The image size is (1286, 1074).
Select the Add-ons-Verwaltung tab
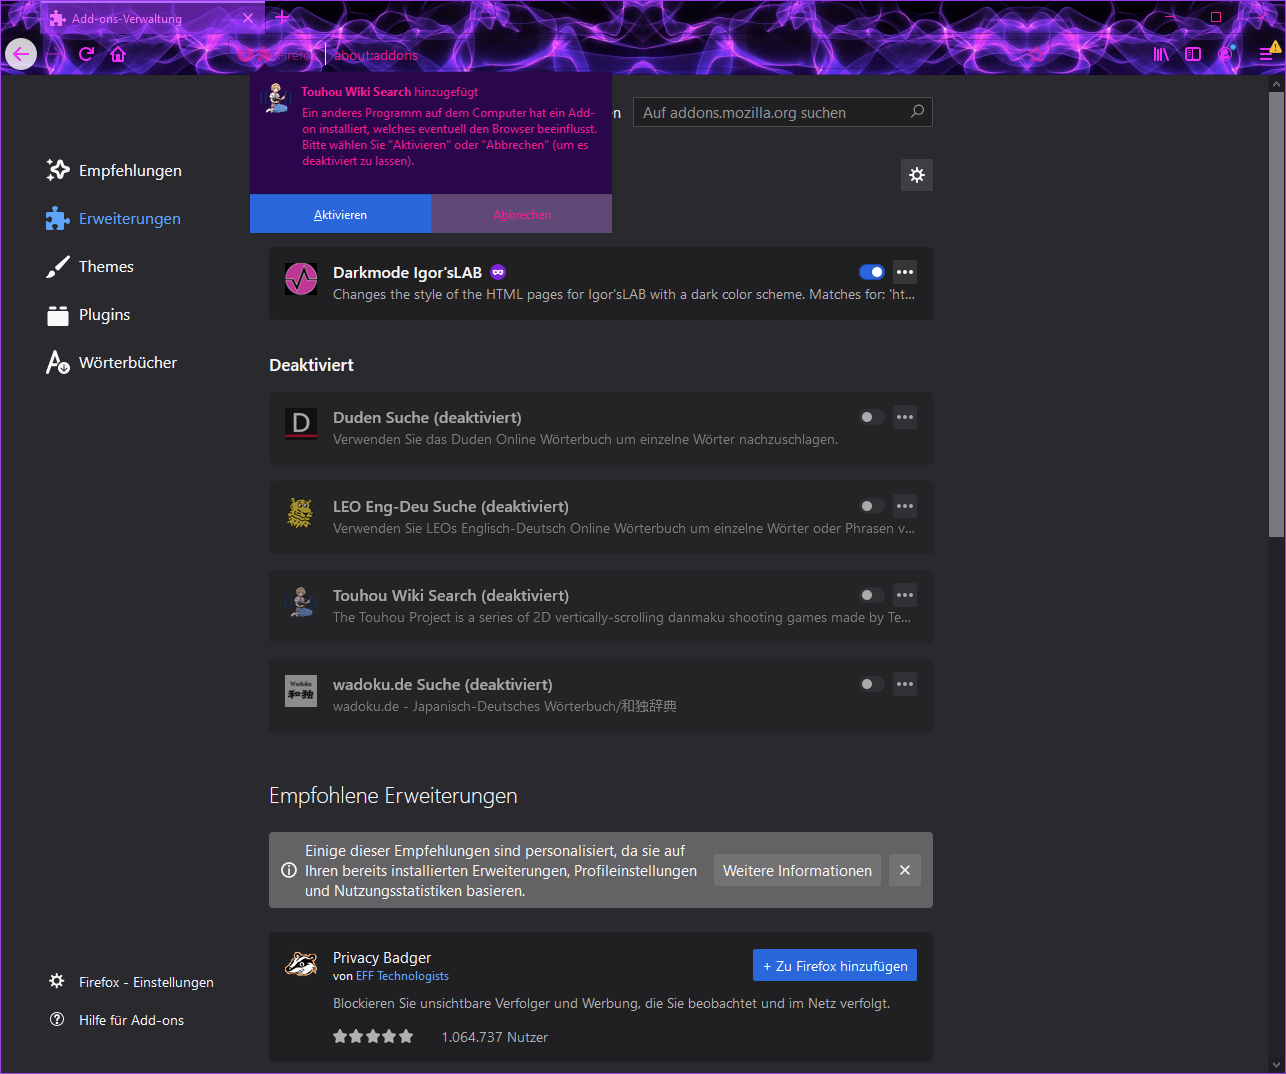152,18
